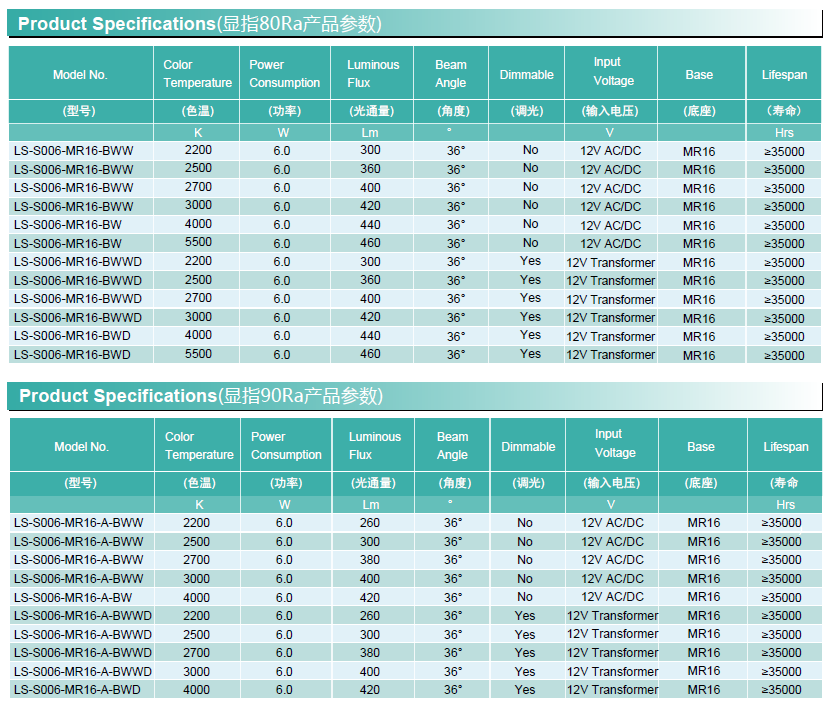Select the 5500 value in LS-S006-MR16-BW row
This screenshot has width=828, height=703.
point(198,243)
